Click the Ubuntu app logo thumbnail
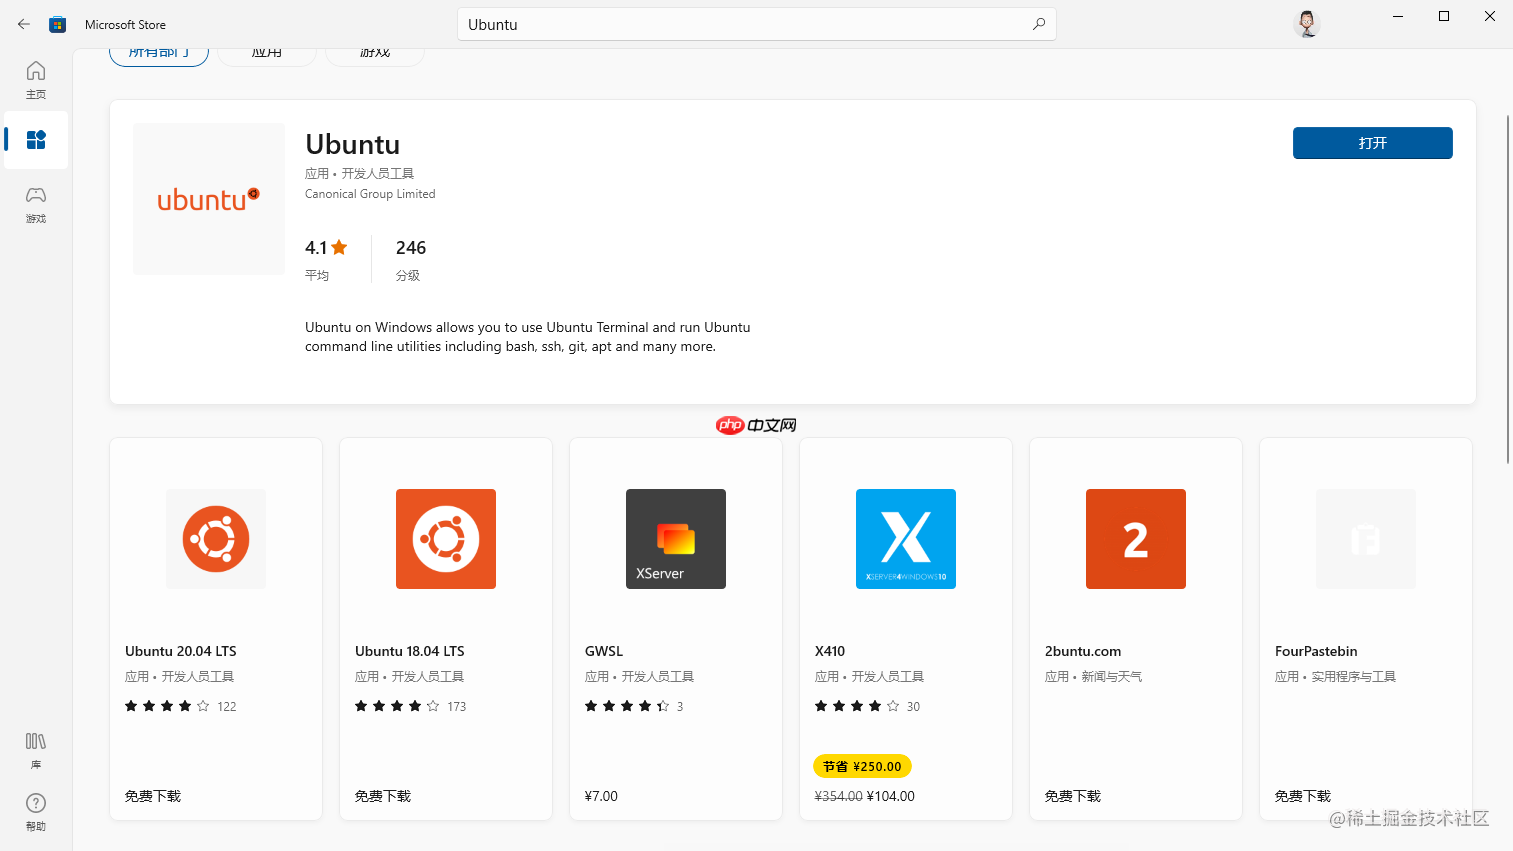 [x=209, y=199]
